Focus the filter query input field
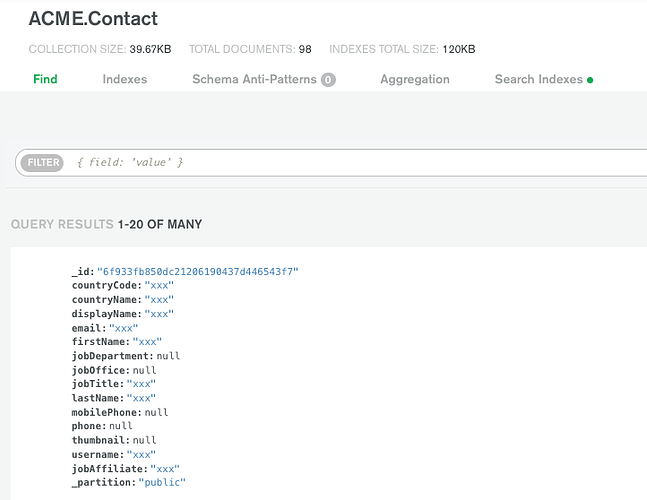 (350, 162)
